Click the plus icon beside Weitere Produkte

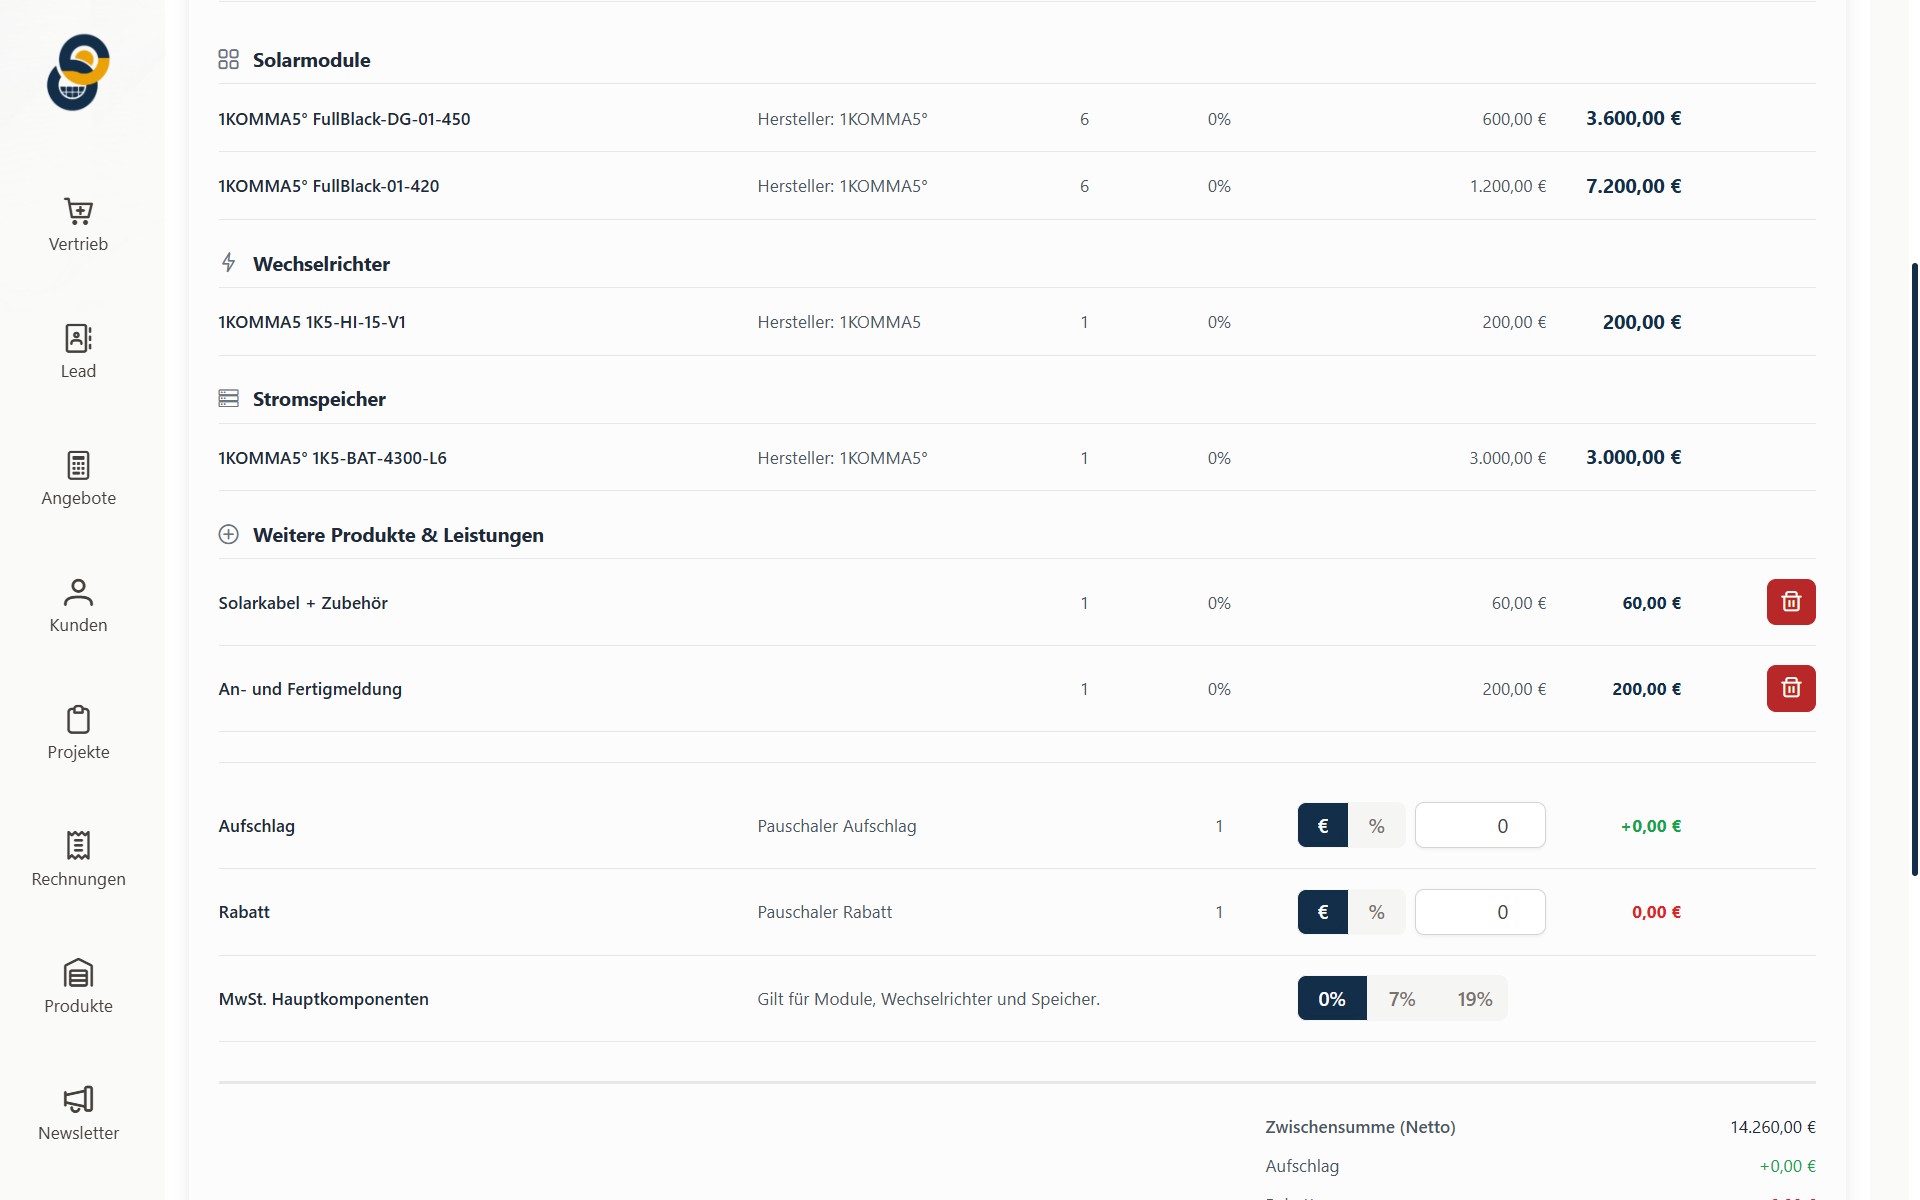tap(228, 535)
